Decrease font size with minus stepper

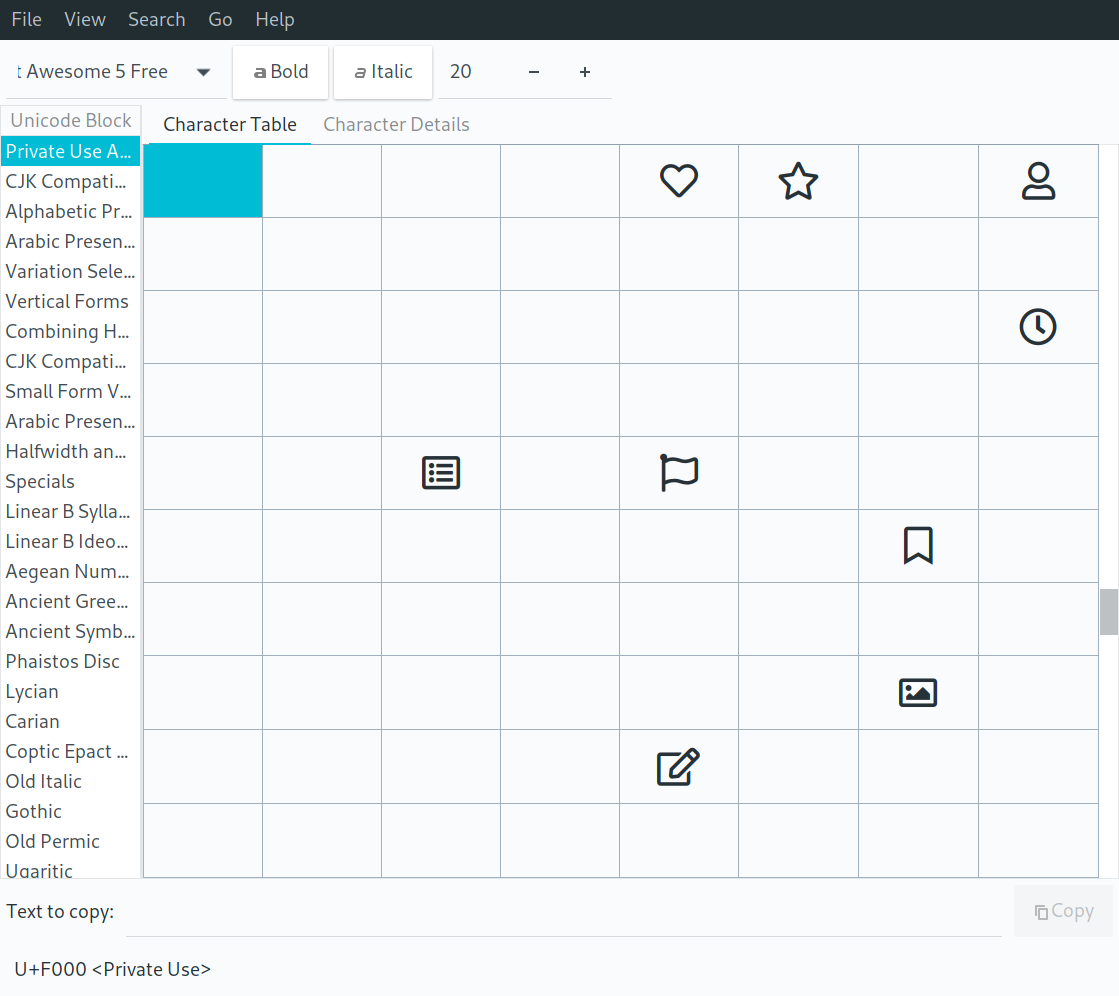pos(534,71)
